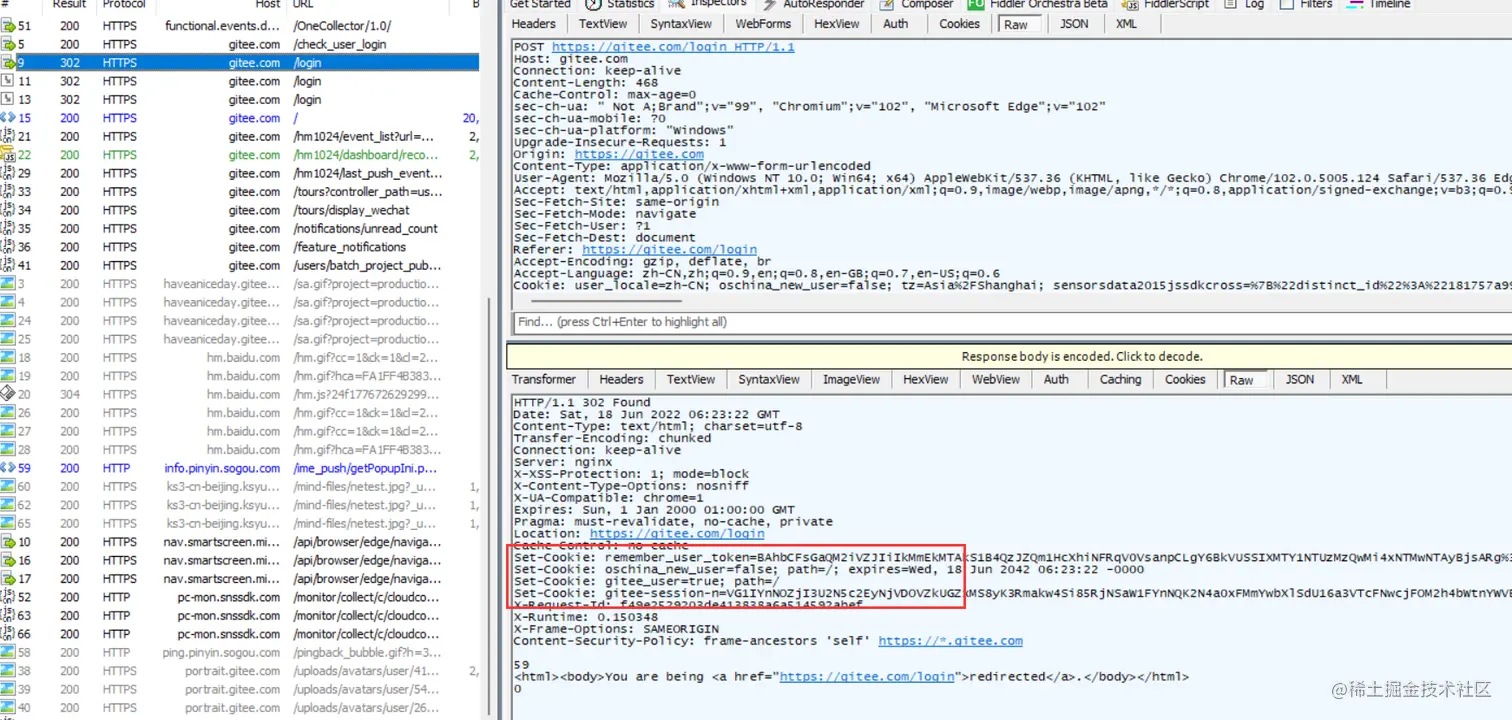Open the response Transformer tab

tap(544, 380)
